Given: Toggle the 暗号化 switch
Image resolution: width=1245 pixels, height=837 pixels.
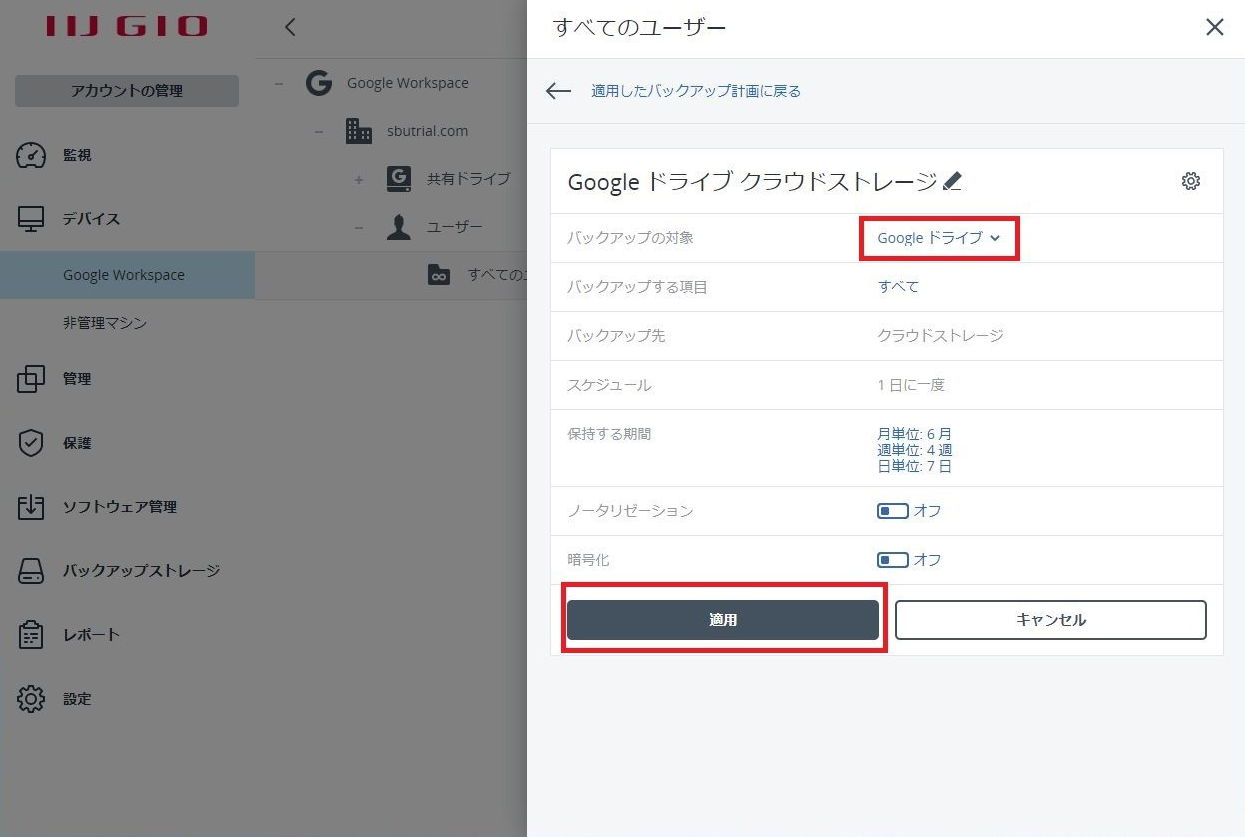Looking at the screenshot, I should (892, 560).
